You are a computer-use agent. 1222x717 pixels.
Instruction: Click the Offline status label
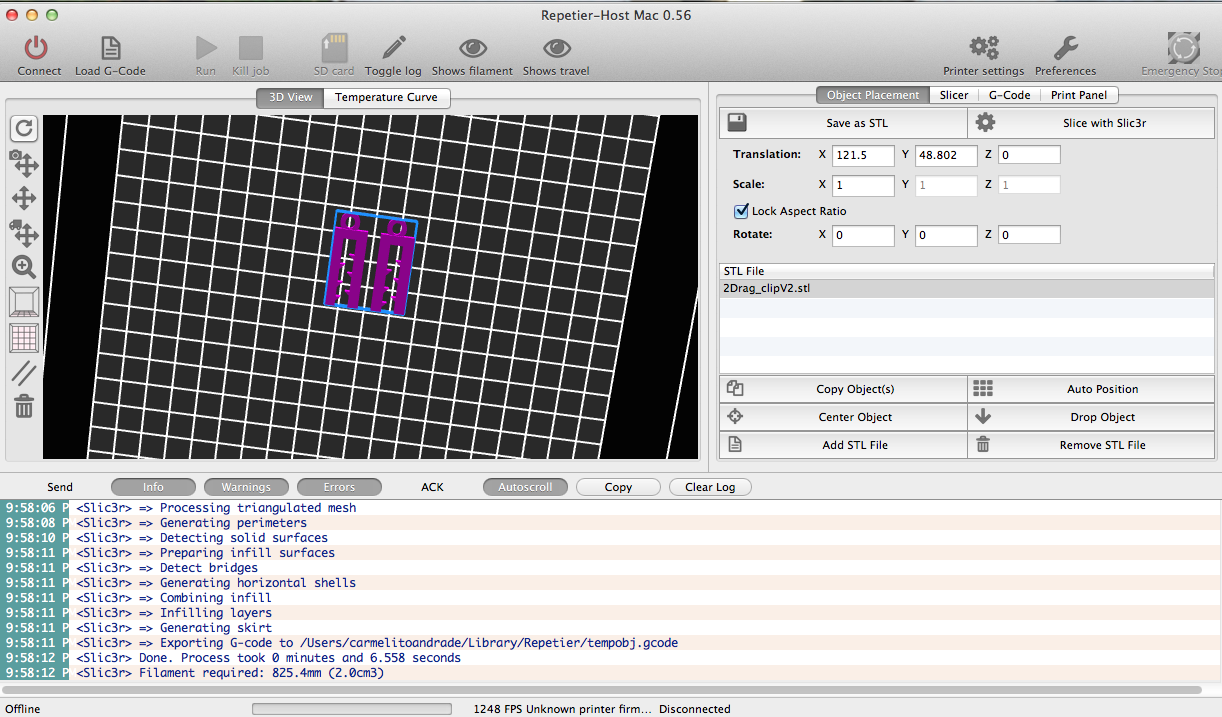(x=23, y=709)
